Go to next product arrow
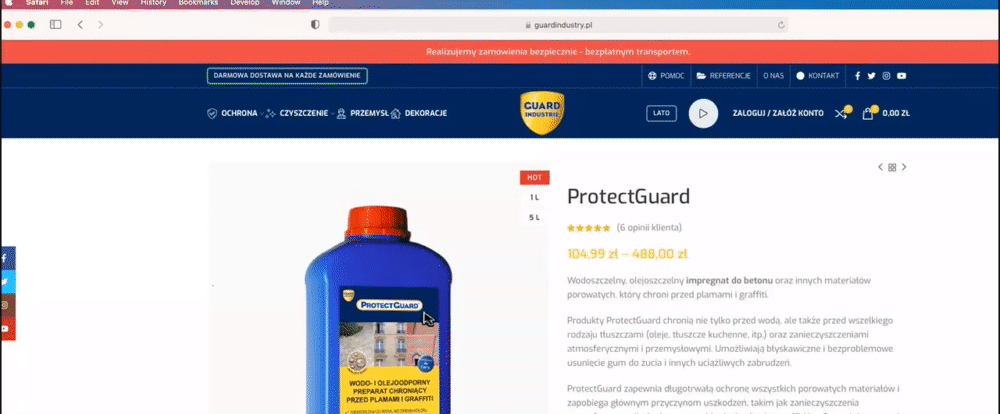 coord(904,167)
